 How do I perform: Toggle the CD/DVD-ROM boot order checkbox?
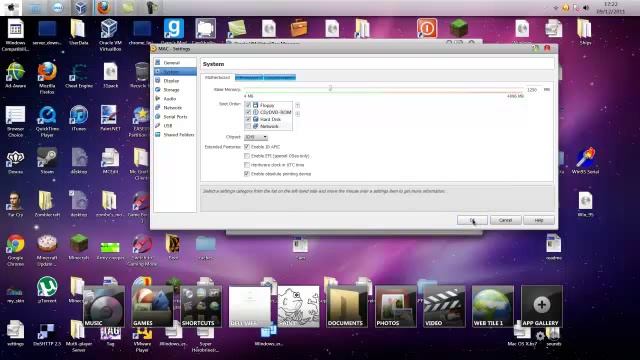click(x=248, y=112)
